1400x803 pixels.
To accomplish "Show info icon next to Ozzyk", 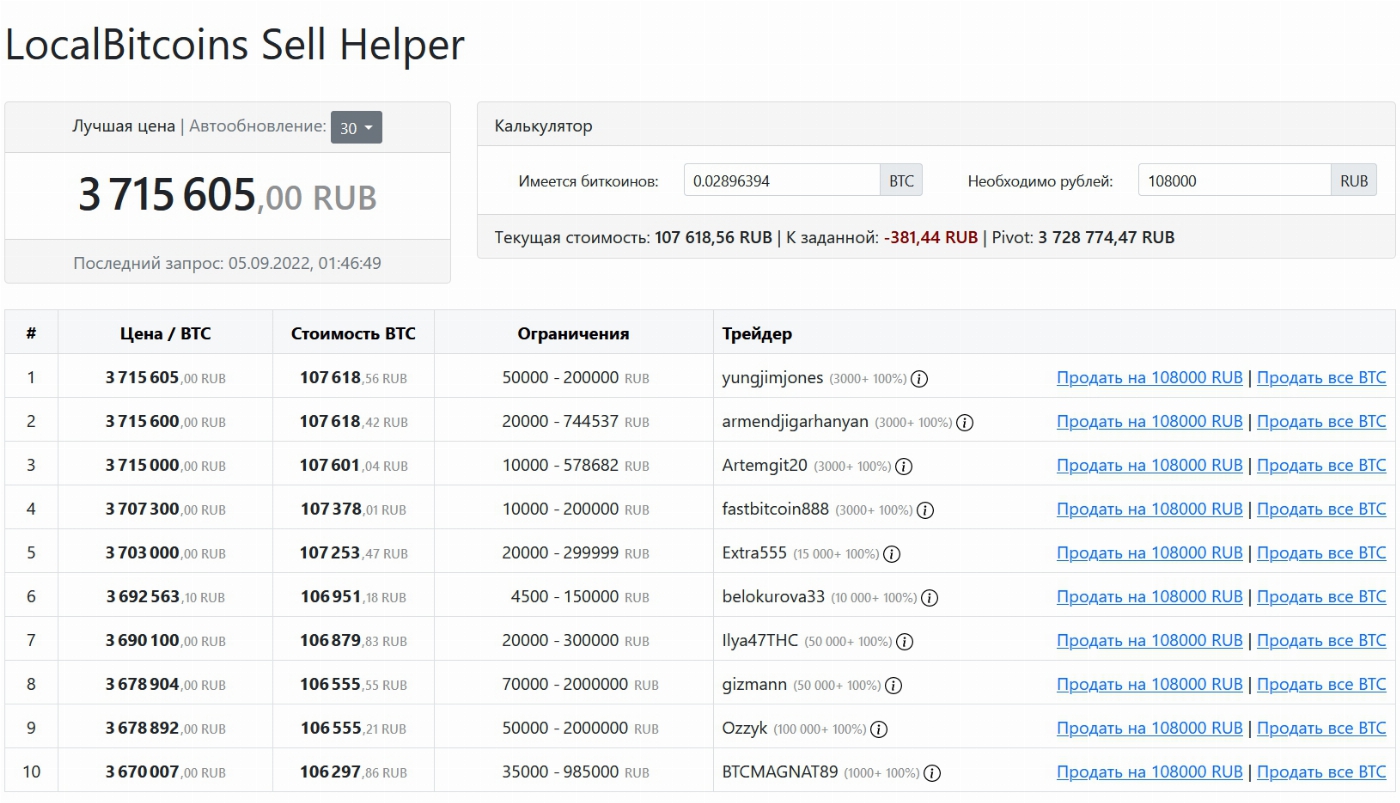I will (x=879, y=729).
